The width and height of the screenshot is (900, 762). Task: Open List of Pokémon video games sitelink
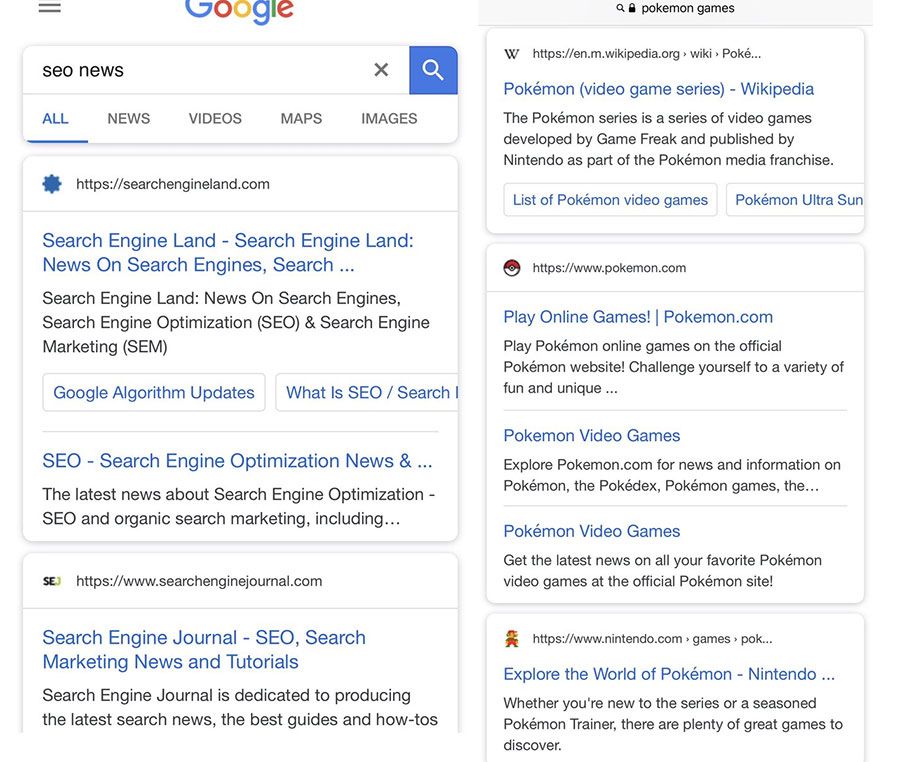coord(610,200)
